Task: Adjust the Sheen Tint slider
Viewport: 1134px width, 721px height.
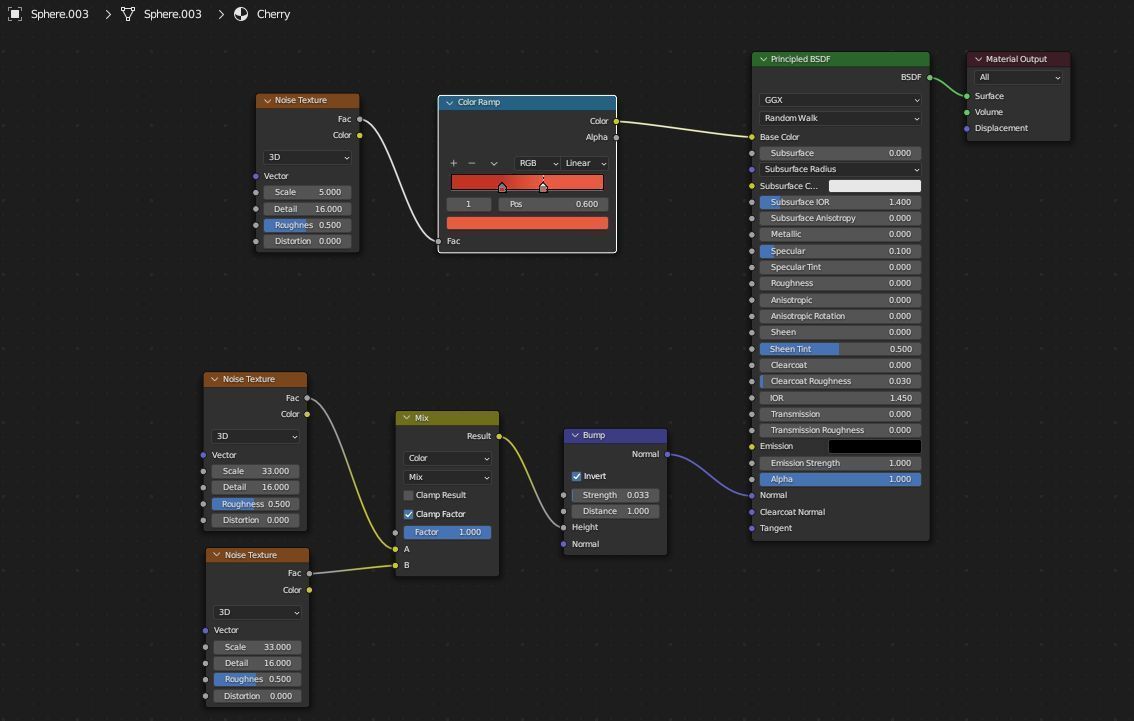Action: [x=840, y=349]
